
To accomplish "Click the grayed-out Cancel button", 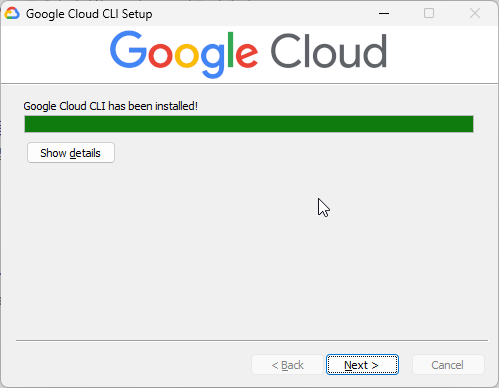I will point(448,365).
